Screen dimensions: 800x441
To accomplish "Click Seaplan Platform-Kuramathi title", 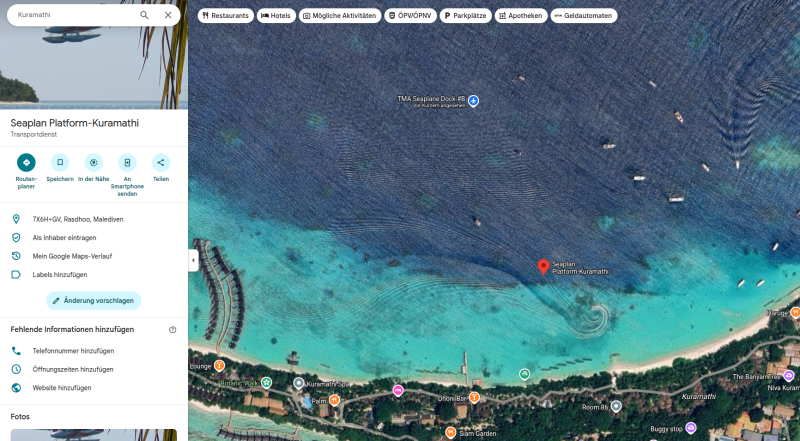I will tap(74, 123).
